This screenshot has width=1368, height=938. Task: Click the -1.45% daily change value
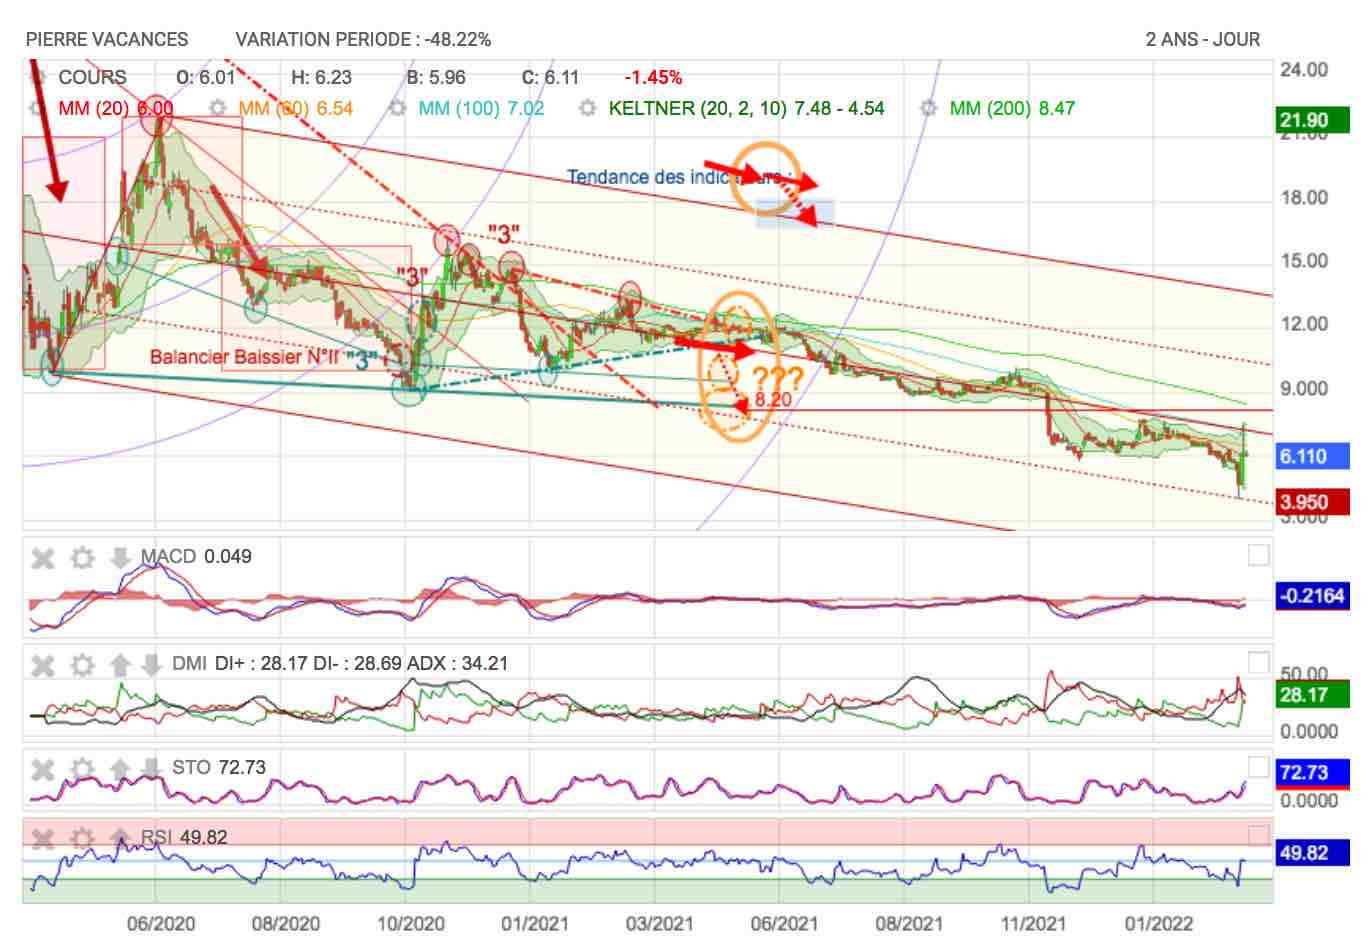pos(653,77)
